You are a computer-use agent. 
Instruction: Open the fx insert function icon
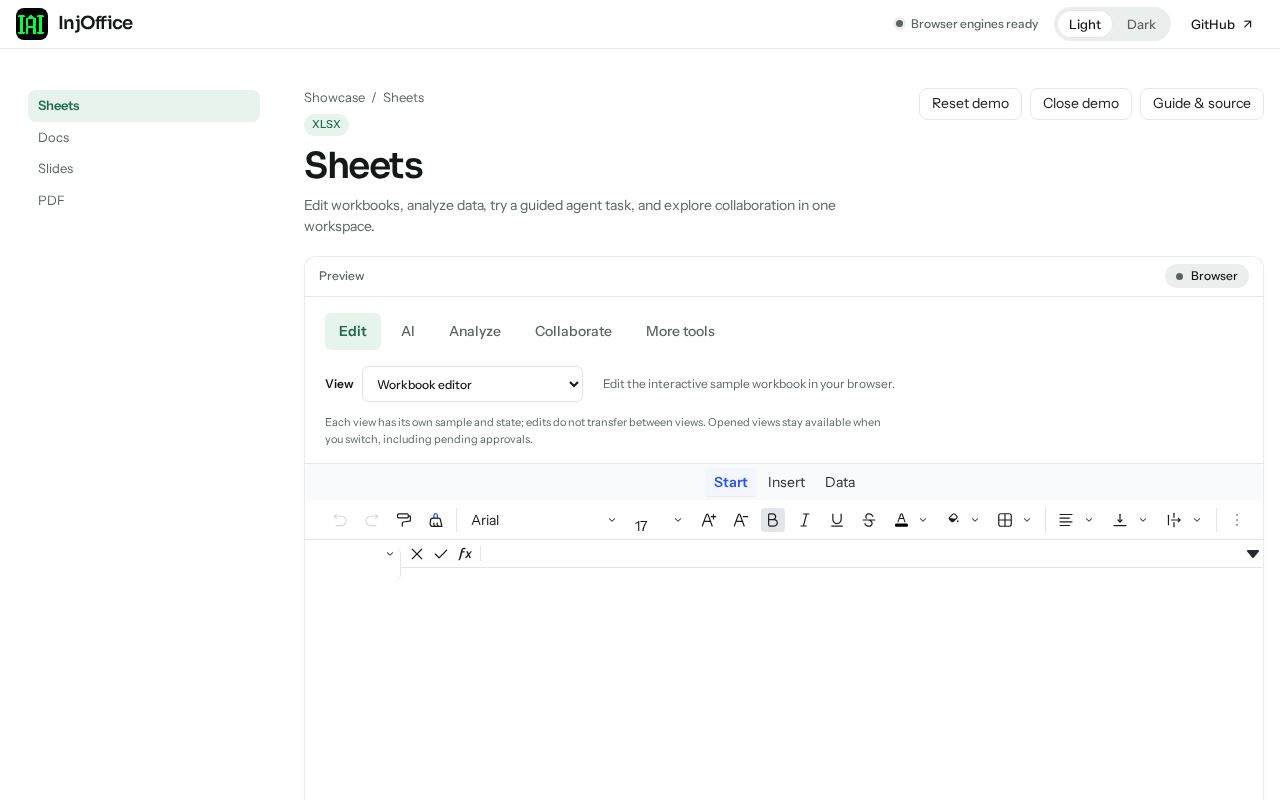click(x=465, y=554)
